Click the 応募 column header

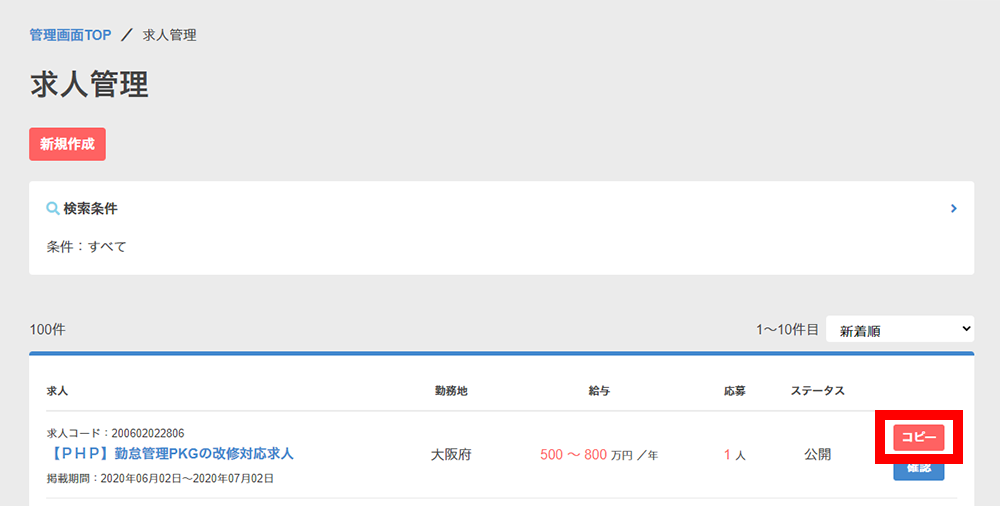[735, 390]
